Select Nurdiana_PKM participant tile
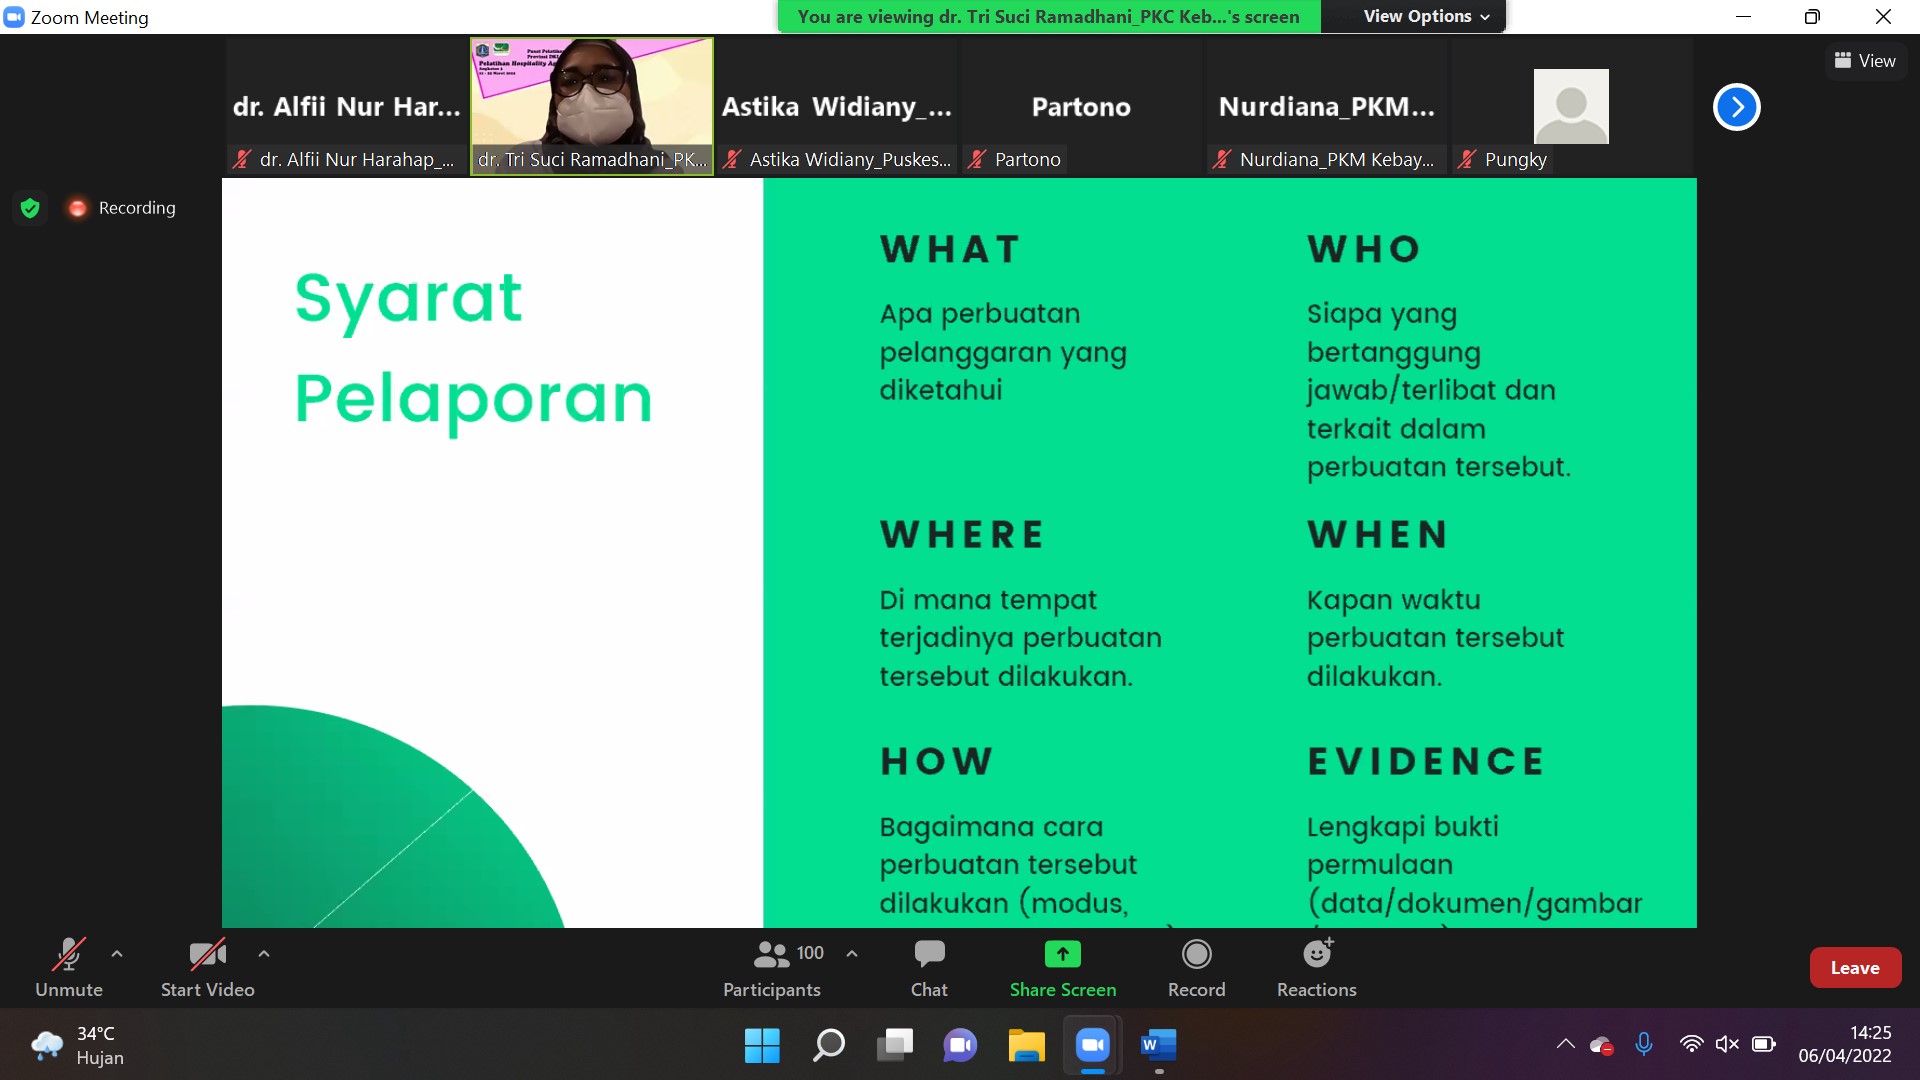Viewport: 1920px width, 1080px height. (x=1326, y=106)
